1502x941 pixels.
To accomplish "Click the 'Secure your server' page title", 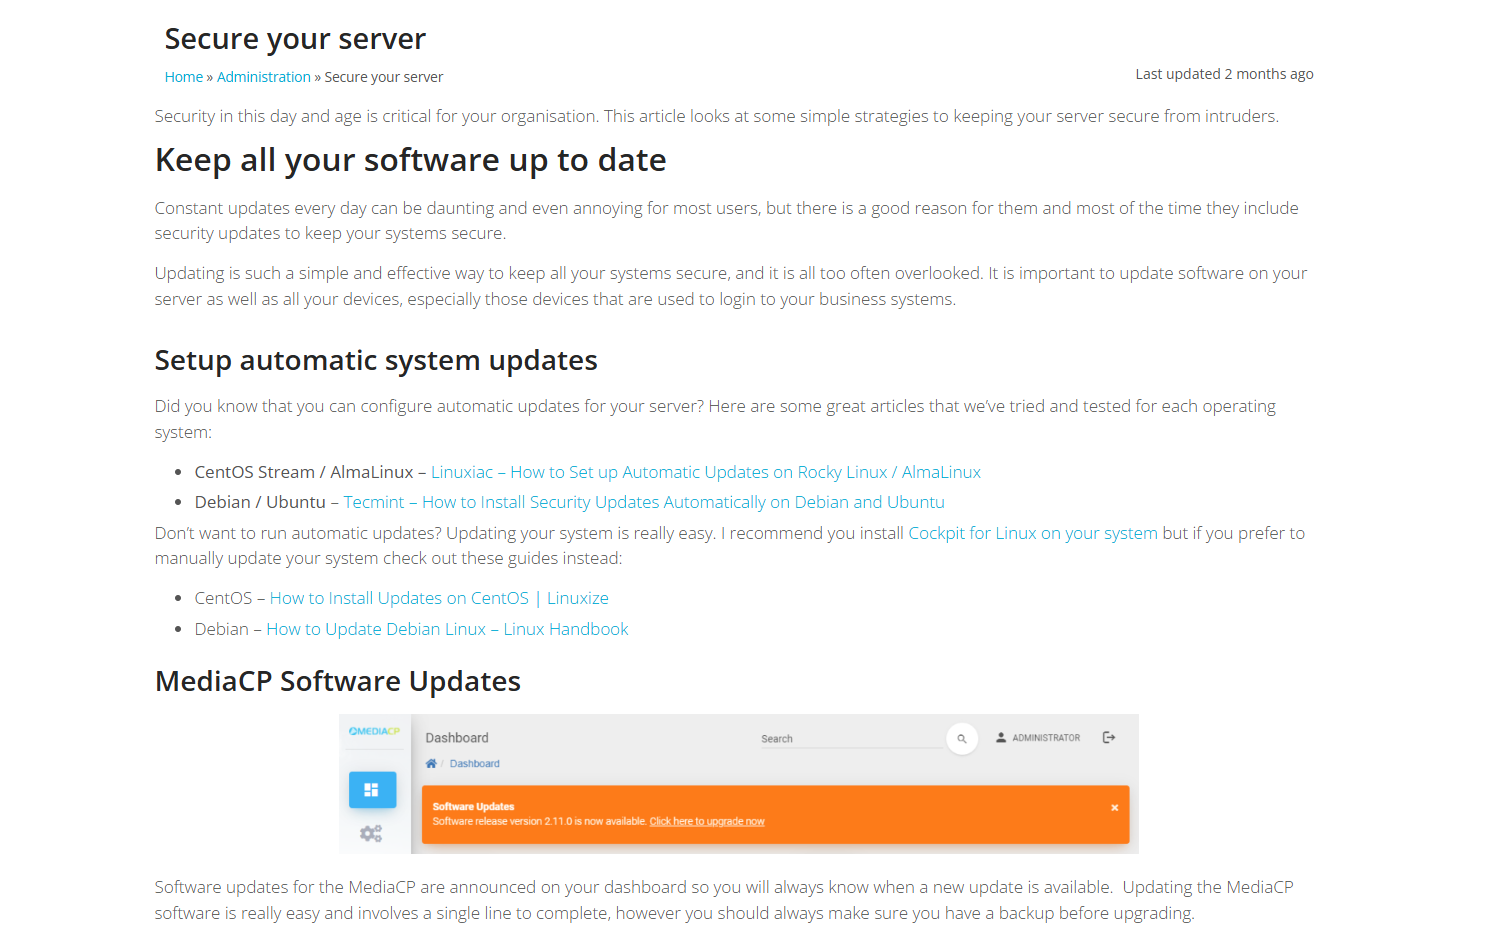I will [x=295, y=39].
